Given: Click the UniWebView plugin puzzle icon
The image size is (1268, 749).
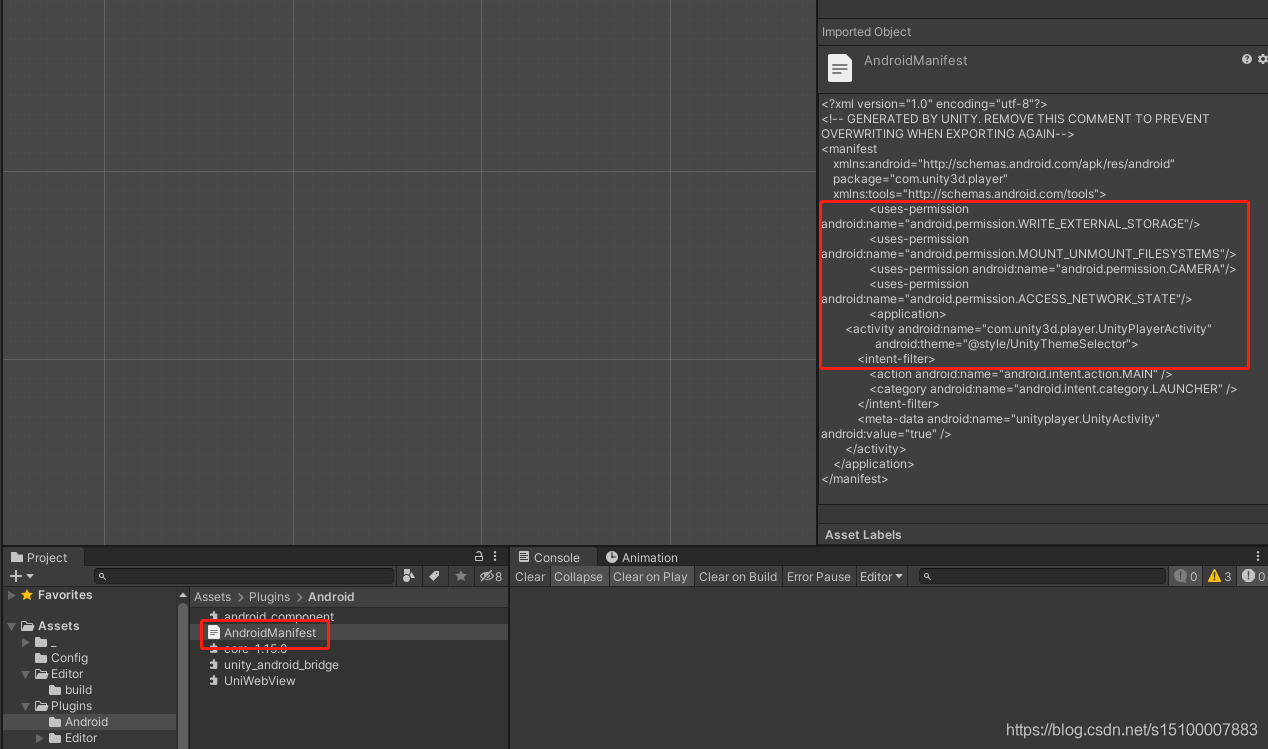Looking at the screenshot, I should coord(213,681).
